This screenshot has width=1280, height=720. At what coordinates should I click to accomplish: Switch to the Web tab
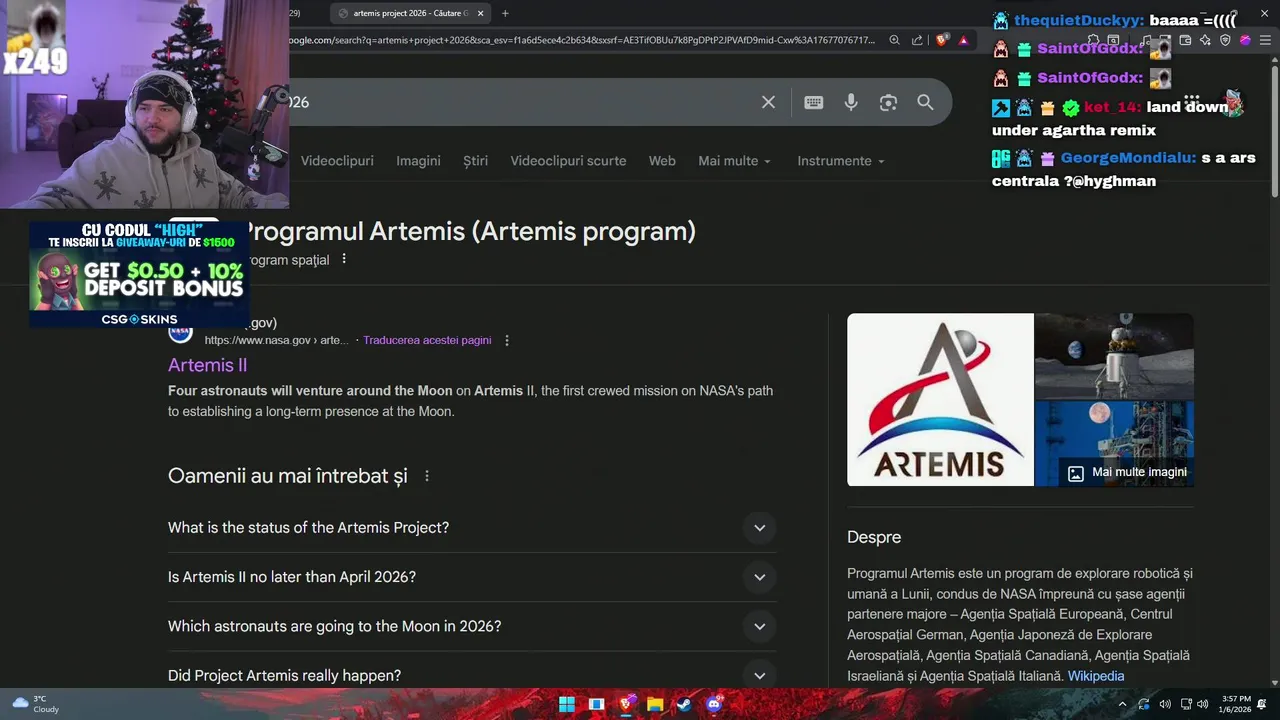(x=662, y=161)
